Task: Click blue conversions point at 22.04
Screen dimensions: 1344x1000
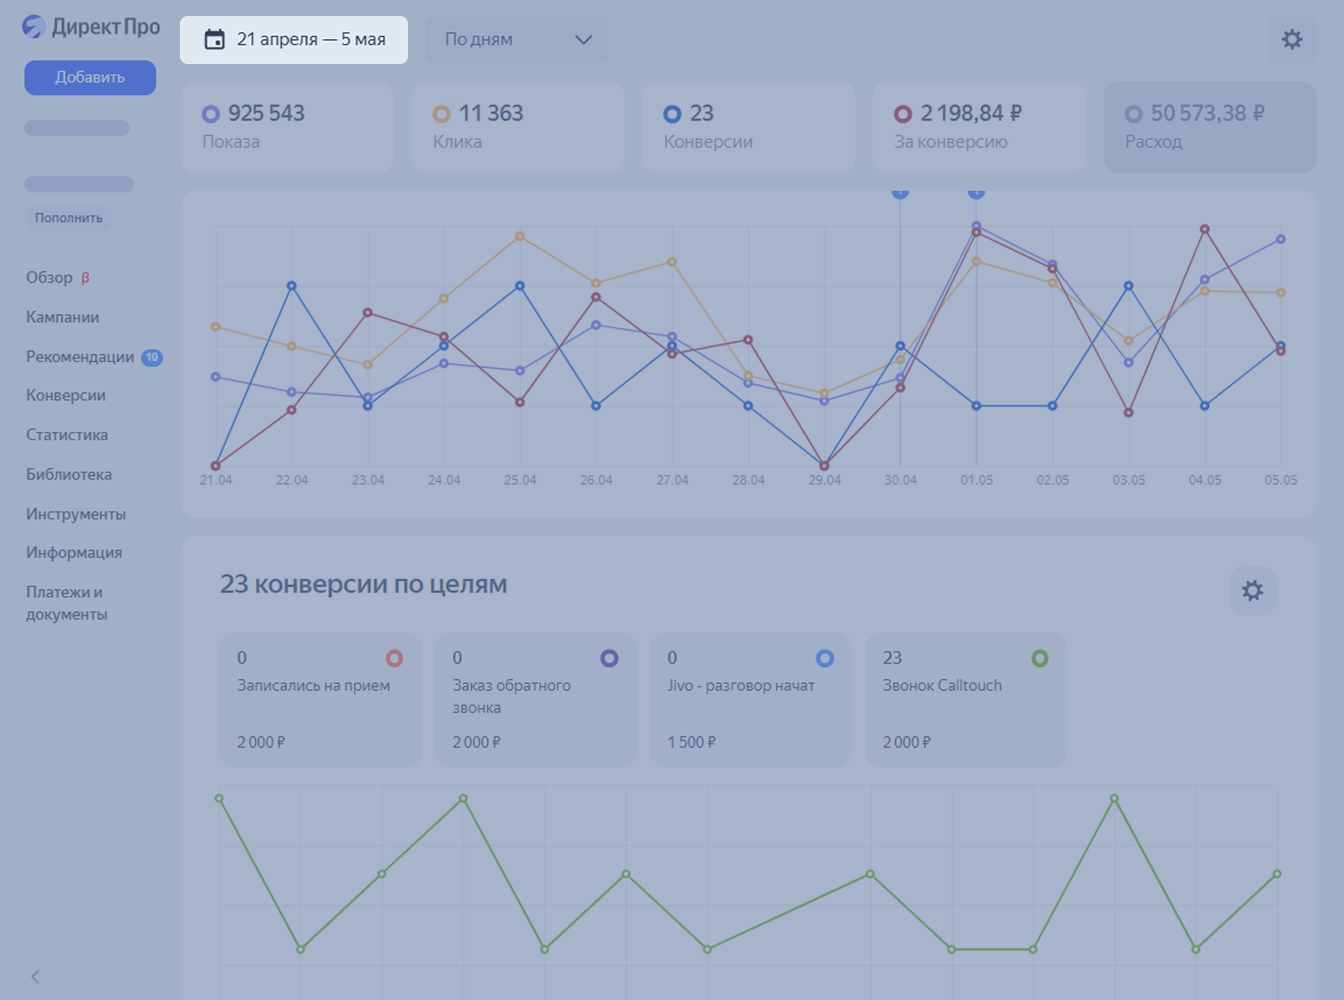Action: (292, 286)
